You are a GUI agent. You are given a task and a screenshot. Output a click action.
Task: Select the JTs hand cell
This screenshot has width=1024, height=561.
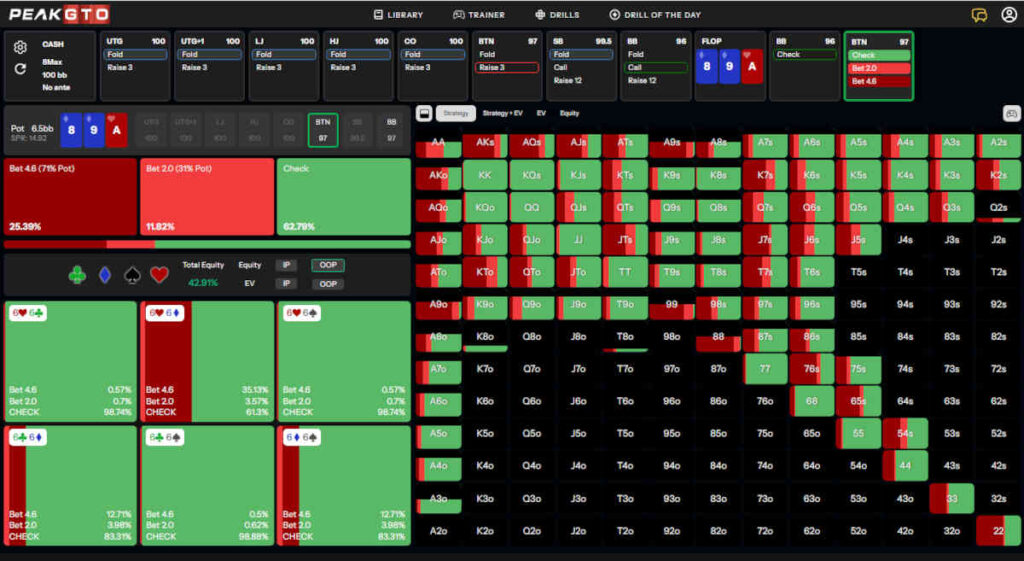tap(625, 240)
